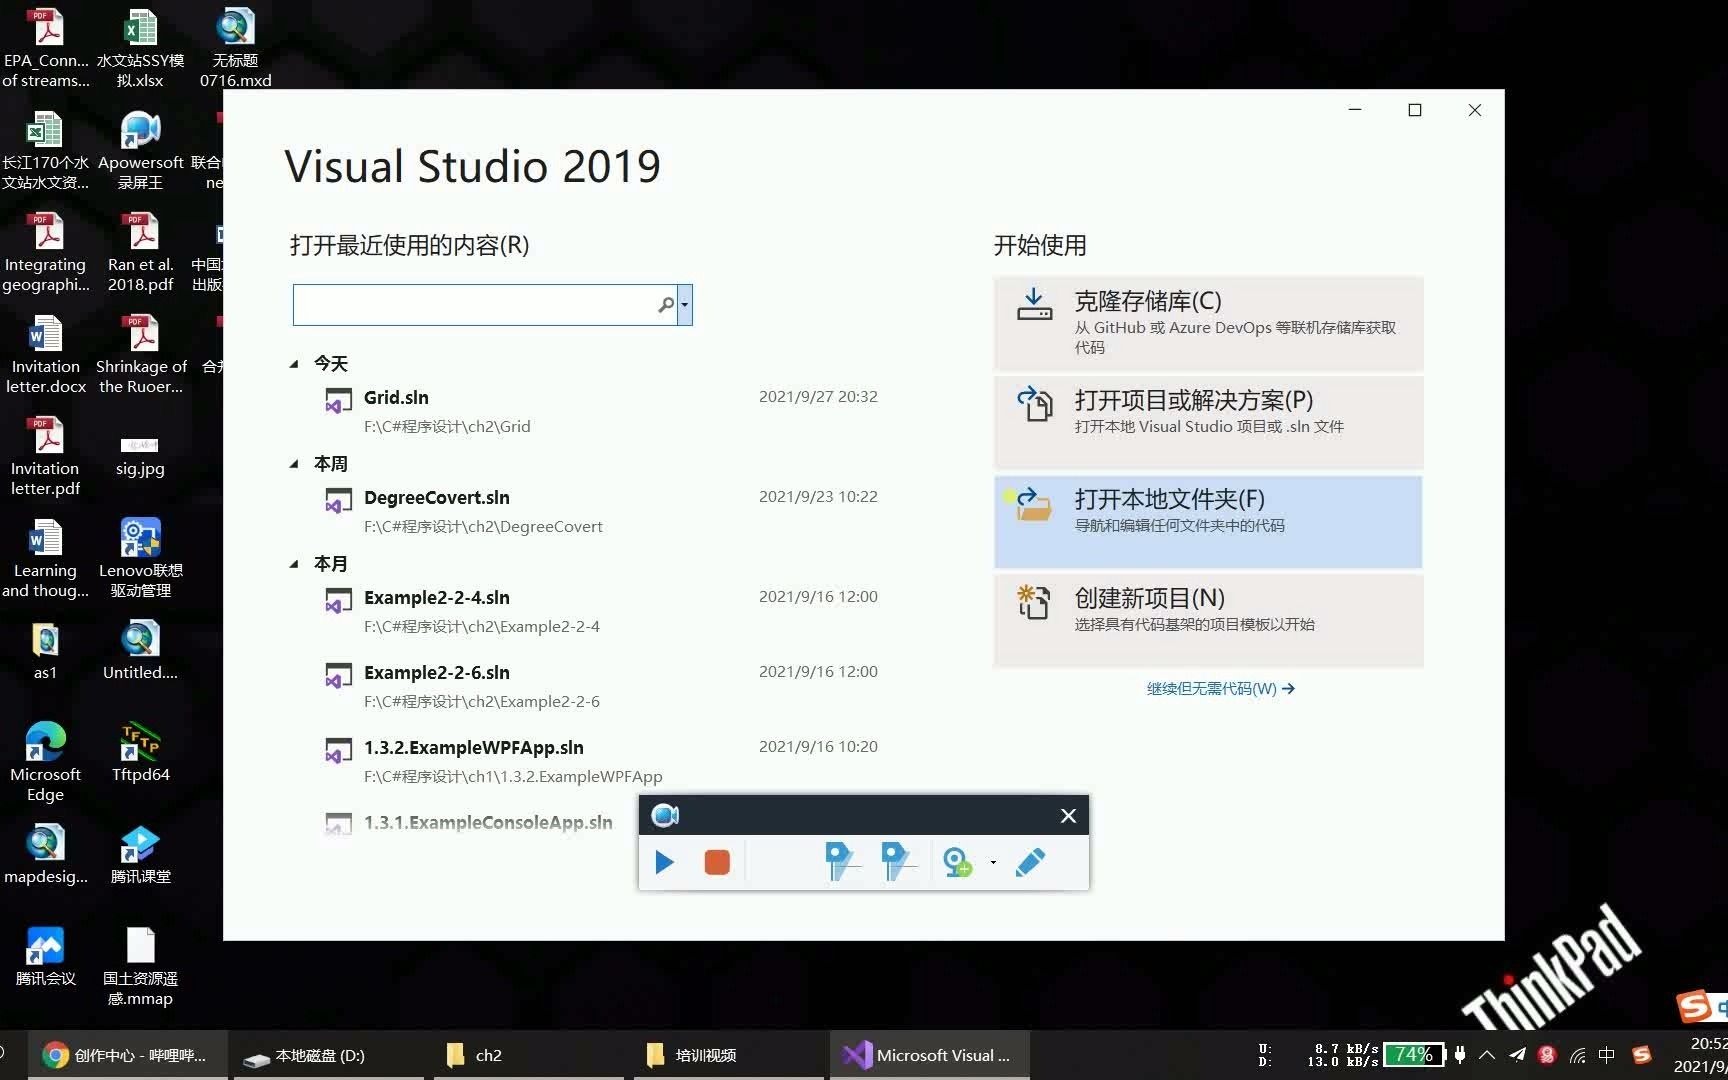Select 长江170个水文站 Excel desktop icon

tap(45, 150)
